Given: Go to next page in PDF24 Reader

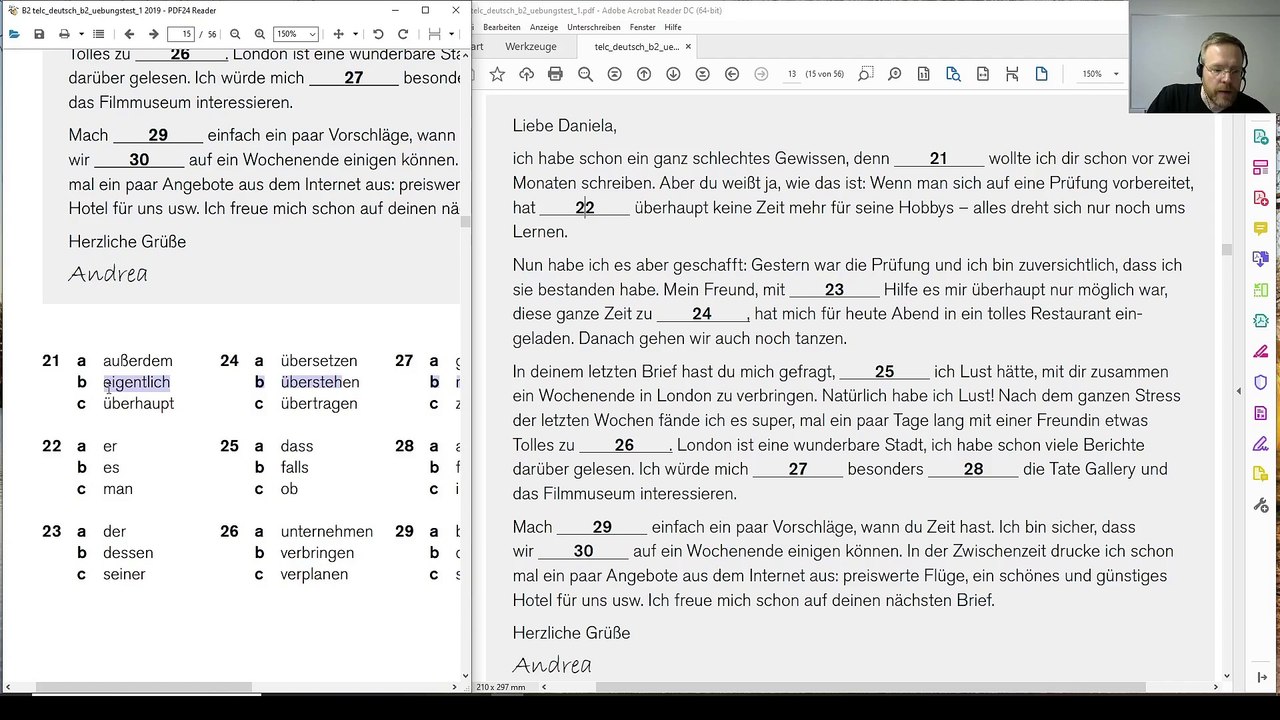Looking at the screenshot, I should pos(153,34).
